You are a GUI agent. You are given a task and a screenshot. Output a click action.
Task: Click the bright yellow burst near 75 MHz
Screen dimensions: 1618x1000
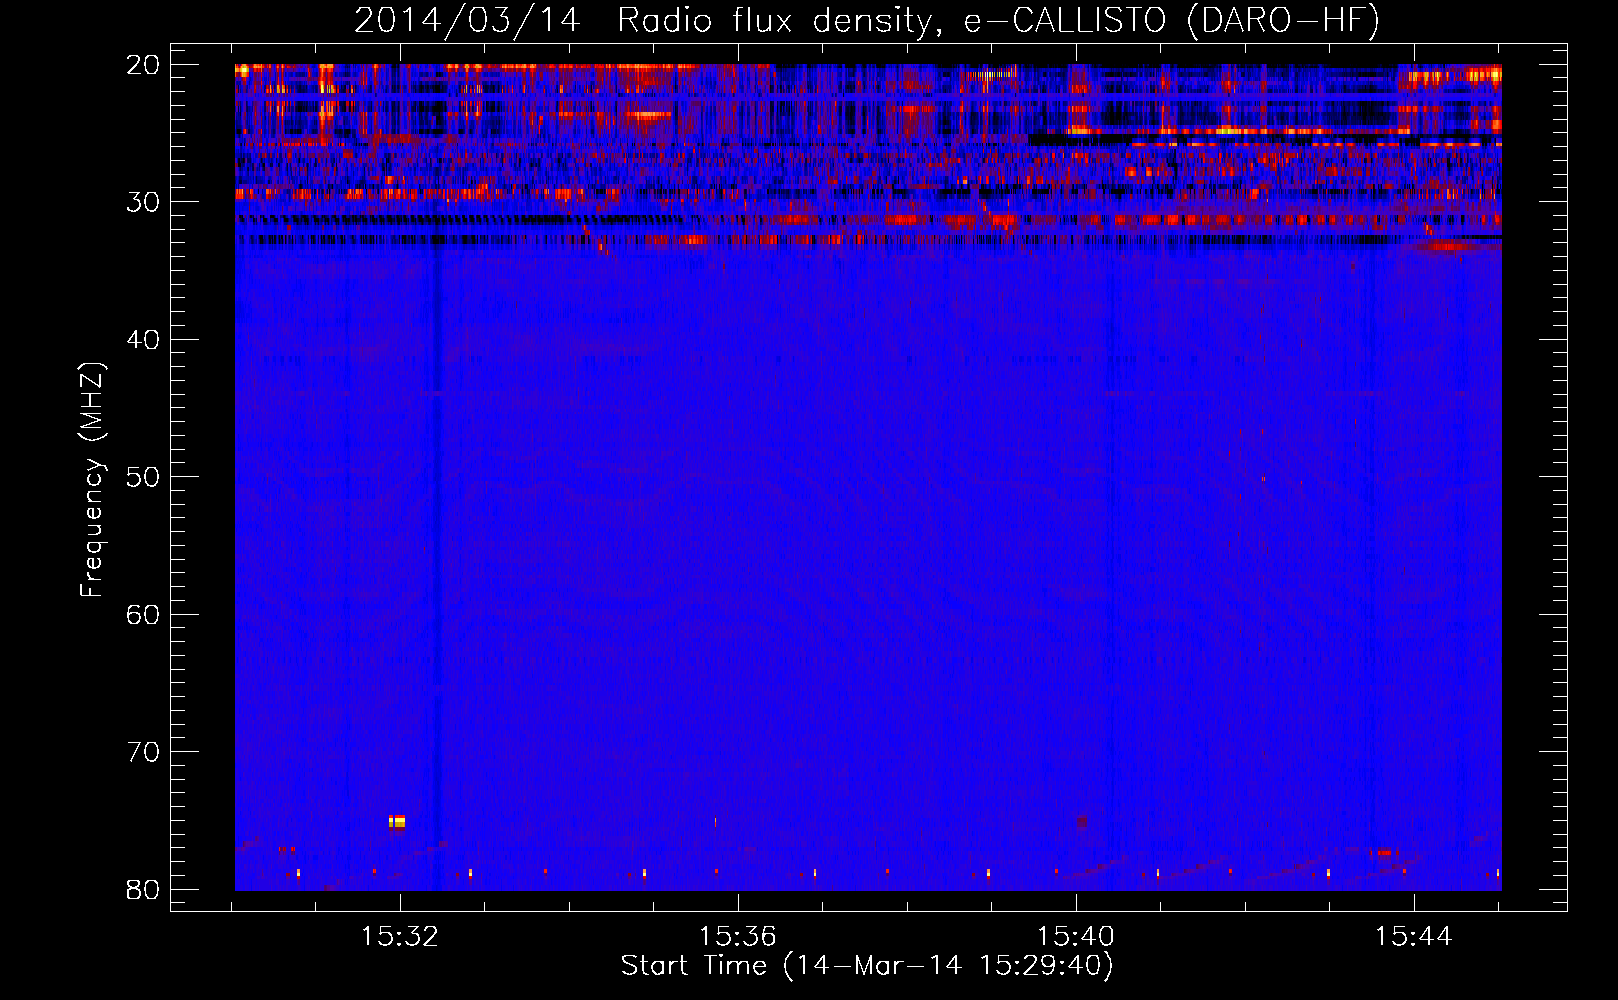pyautogui.click(x=397, y=822)
